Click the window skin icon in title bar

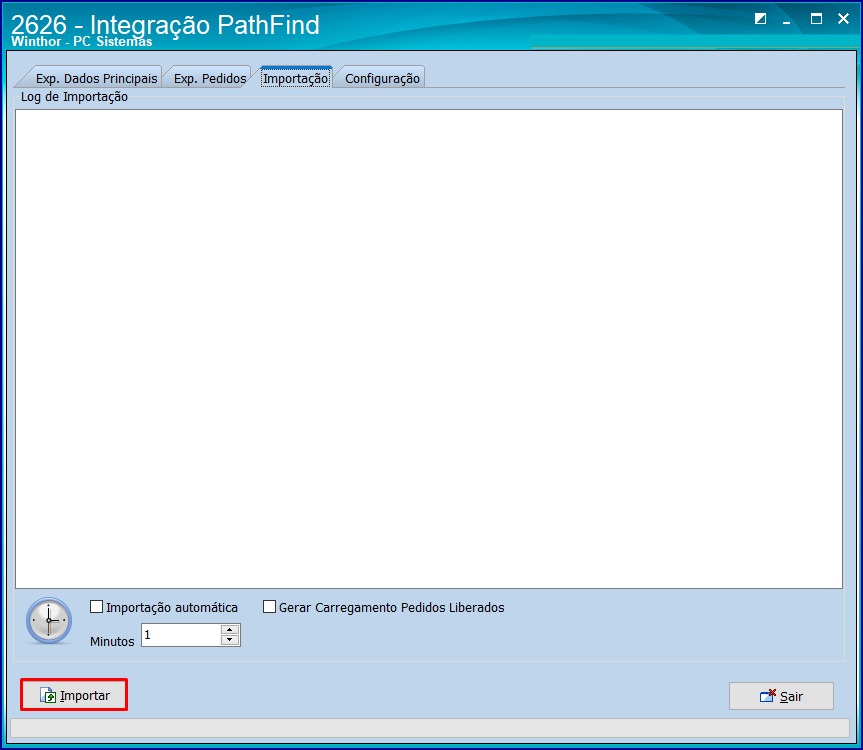(760, 19)
